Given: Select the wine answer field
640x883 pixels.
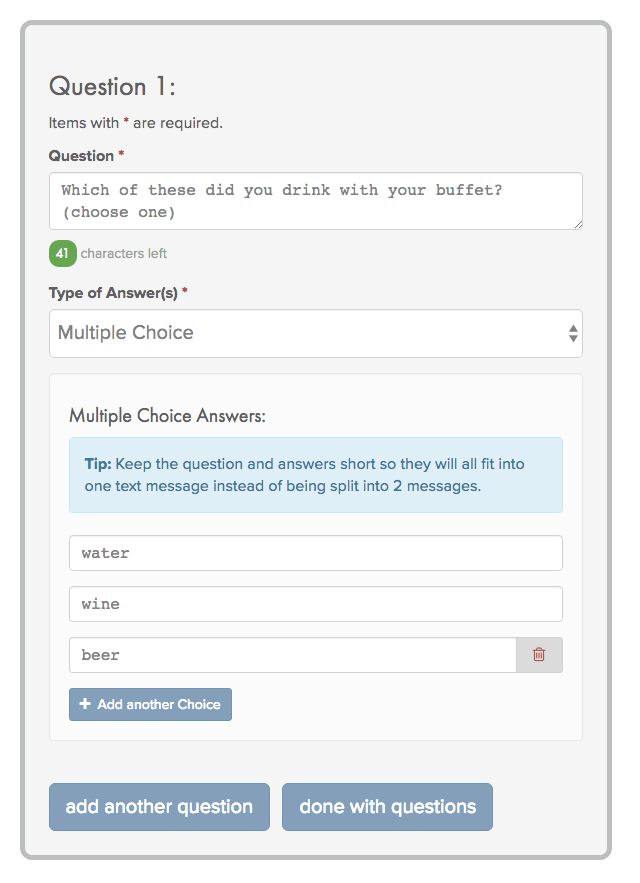Looking at the screenshot, I should pyautogui.click(x=315, y=604).
